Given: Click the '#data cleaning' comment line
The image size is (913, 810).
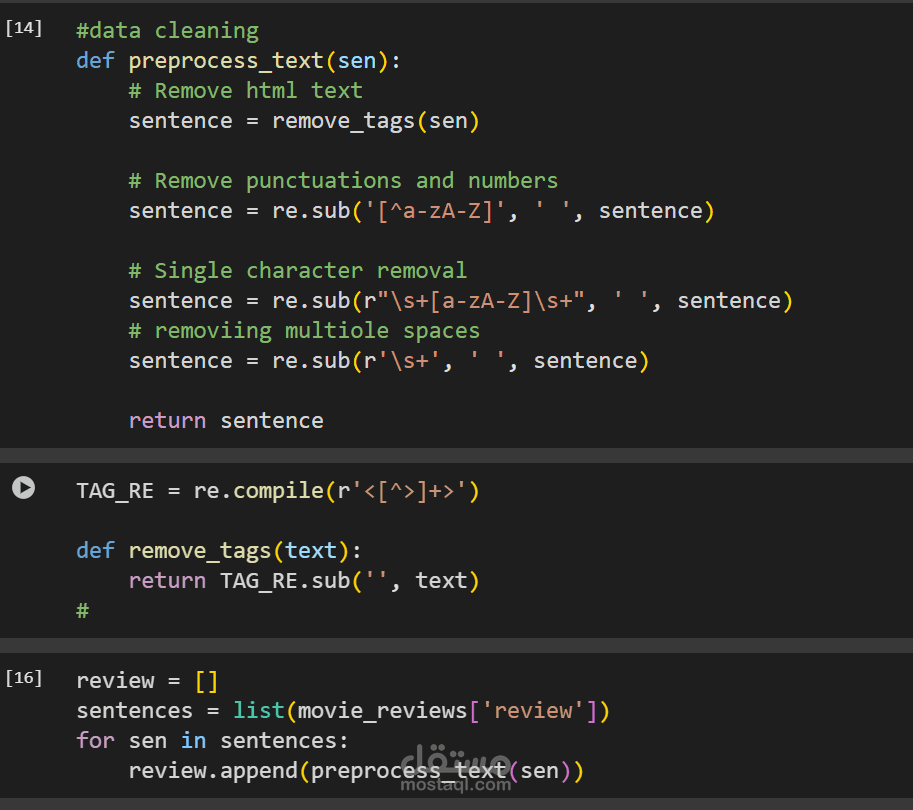Looking at the screenshot, I should point(168,31).
